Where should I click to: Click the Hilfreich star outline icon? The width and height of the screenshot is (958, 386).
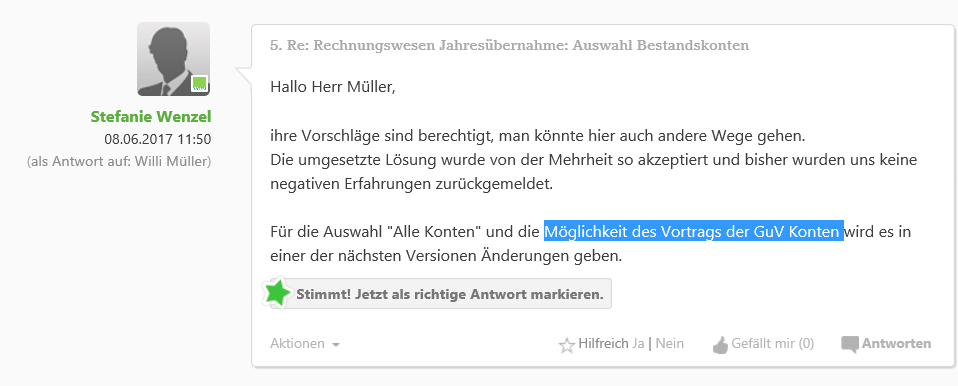click(x=566, y=346)
